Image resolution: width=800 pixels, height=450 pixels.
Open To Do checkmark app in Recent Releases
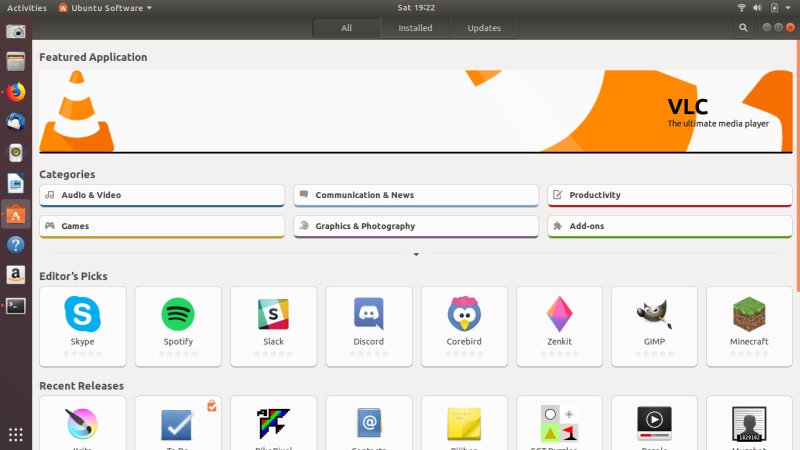click(177, 424)
